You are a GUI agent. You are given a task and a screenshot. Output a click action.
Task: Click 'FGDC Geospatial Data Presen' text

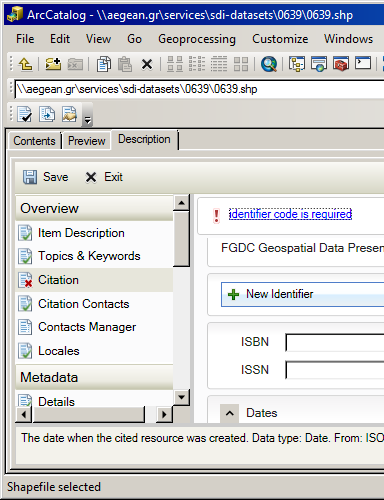coord(302,248)
